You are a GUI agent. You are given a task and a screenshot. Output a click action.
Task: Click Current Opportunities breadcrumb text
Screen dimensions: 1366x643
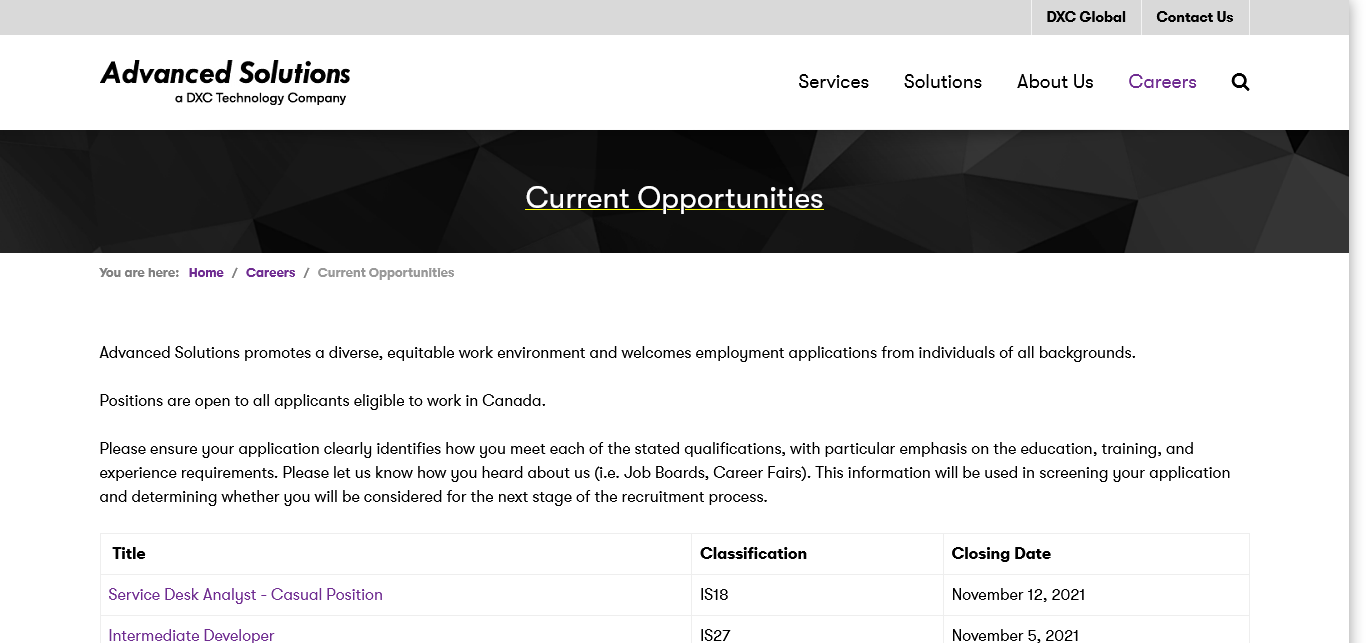point(385,273)
